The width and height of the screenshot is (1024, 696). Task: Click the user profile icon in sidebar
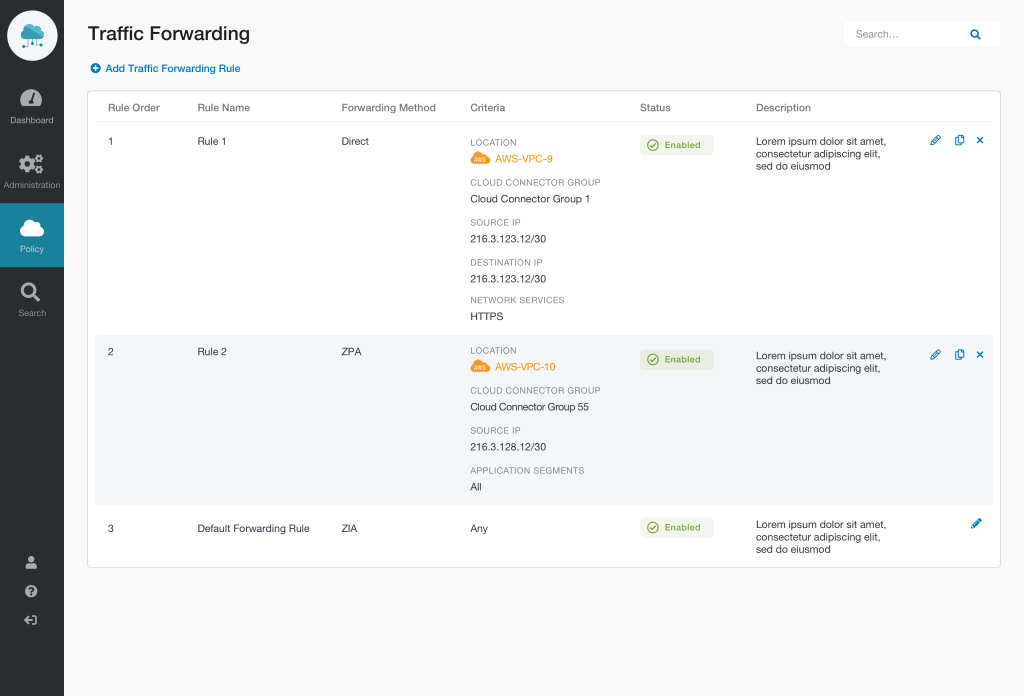pos(31,562)
